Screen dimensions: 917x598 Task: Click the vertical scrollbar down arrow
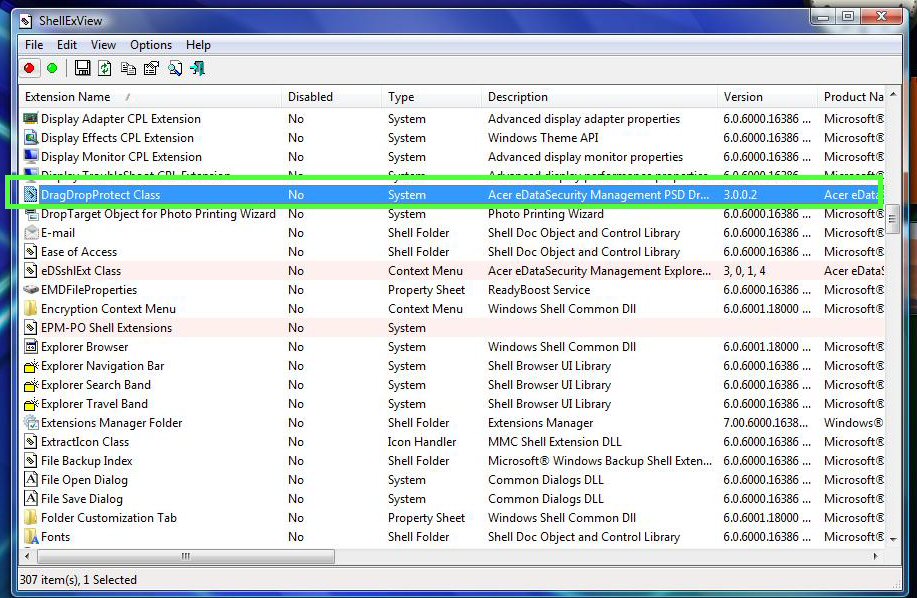893,540
